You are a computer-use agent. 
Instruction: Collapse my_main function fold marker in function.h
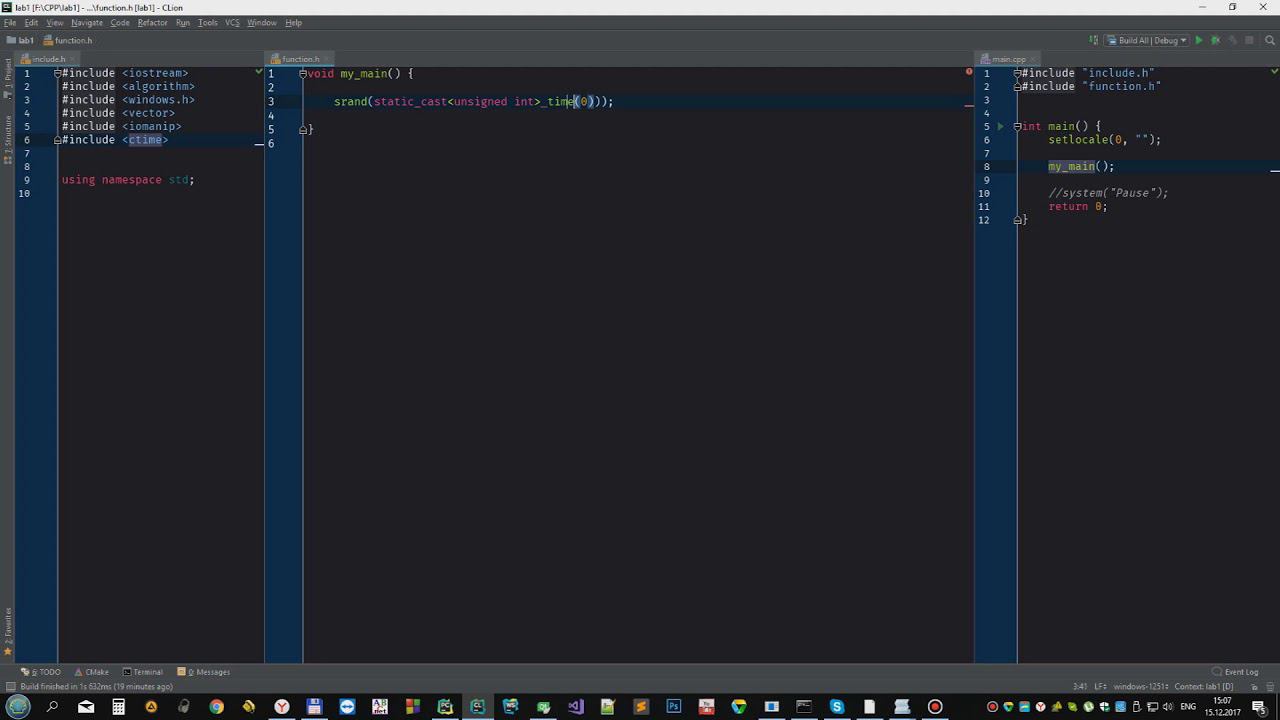(x=303, y=74)
